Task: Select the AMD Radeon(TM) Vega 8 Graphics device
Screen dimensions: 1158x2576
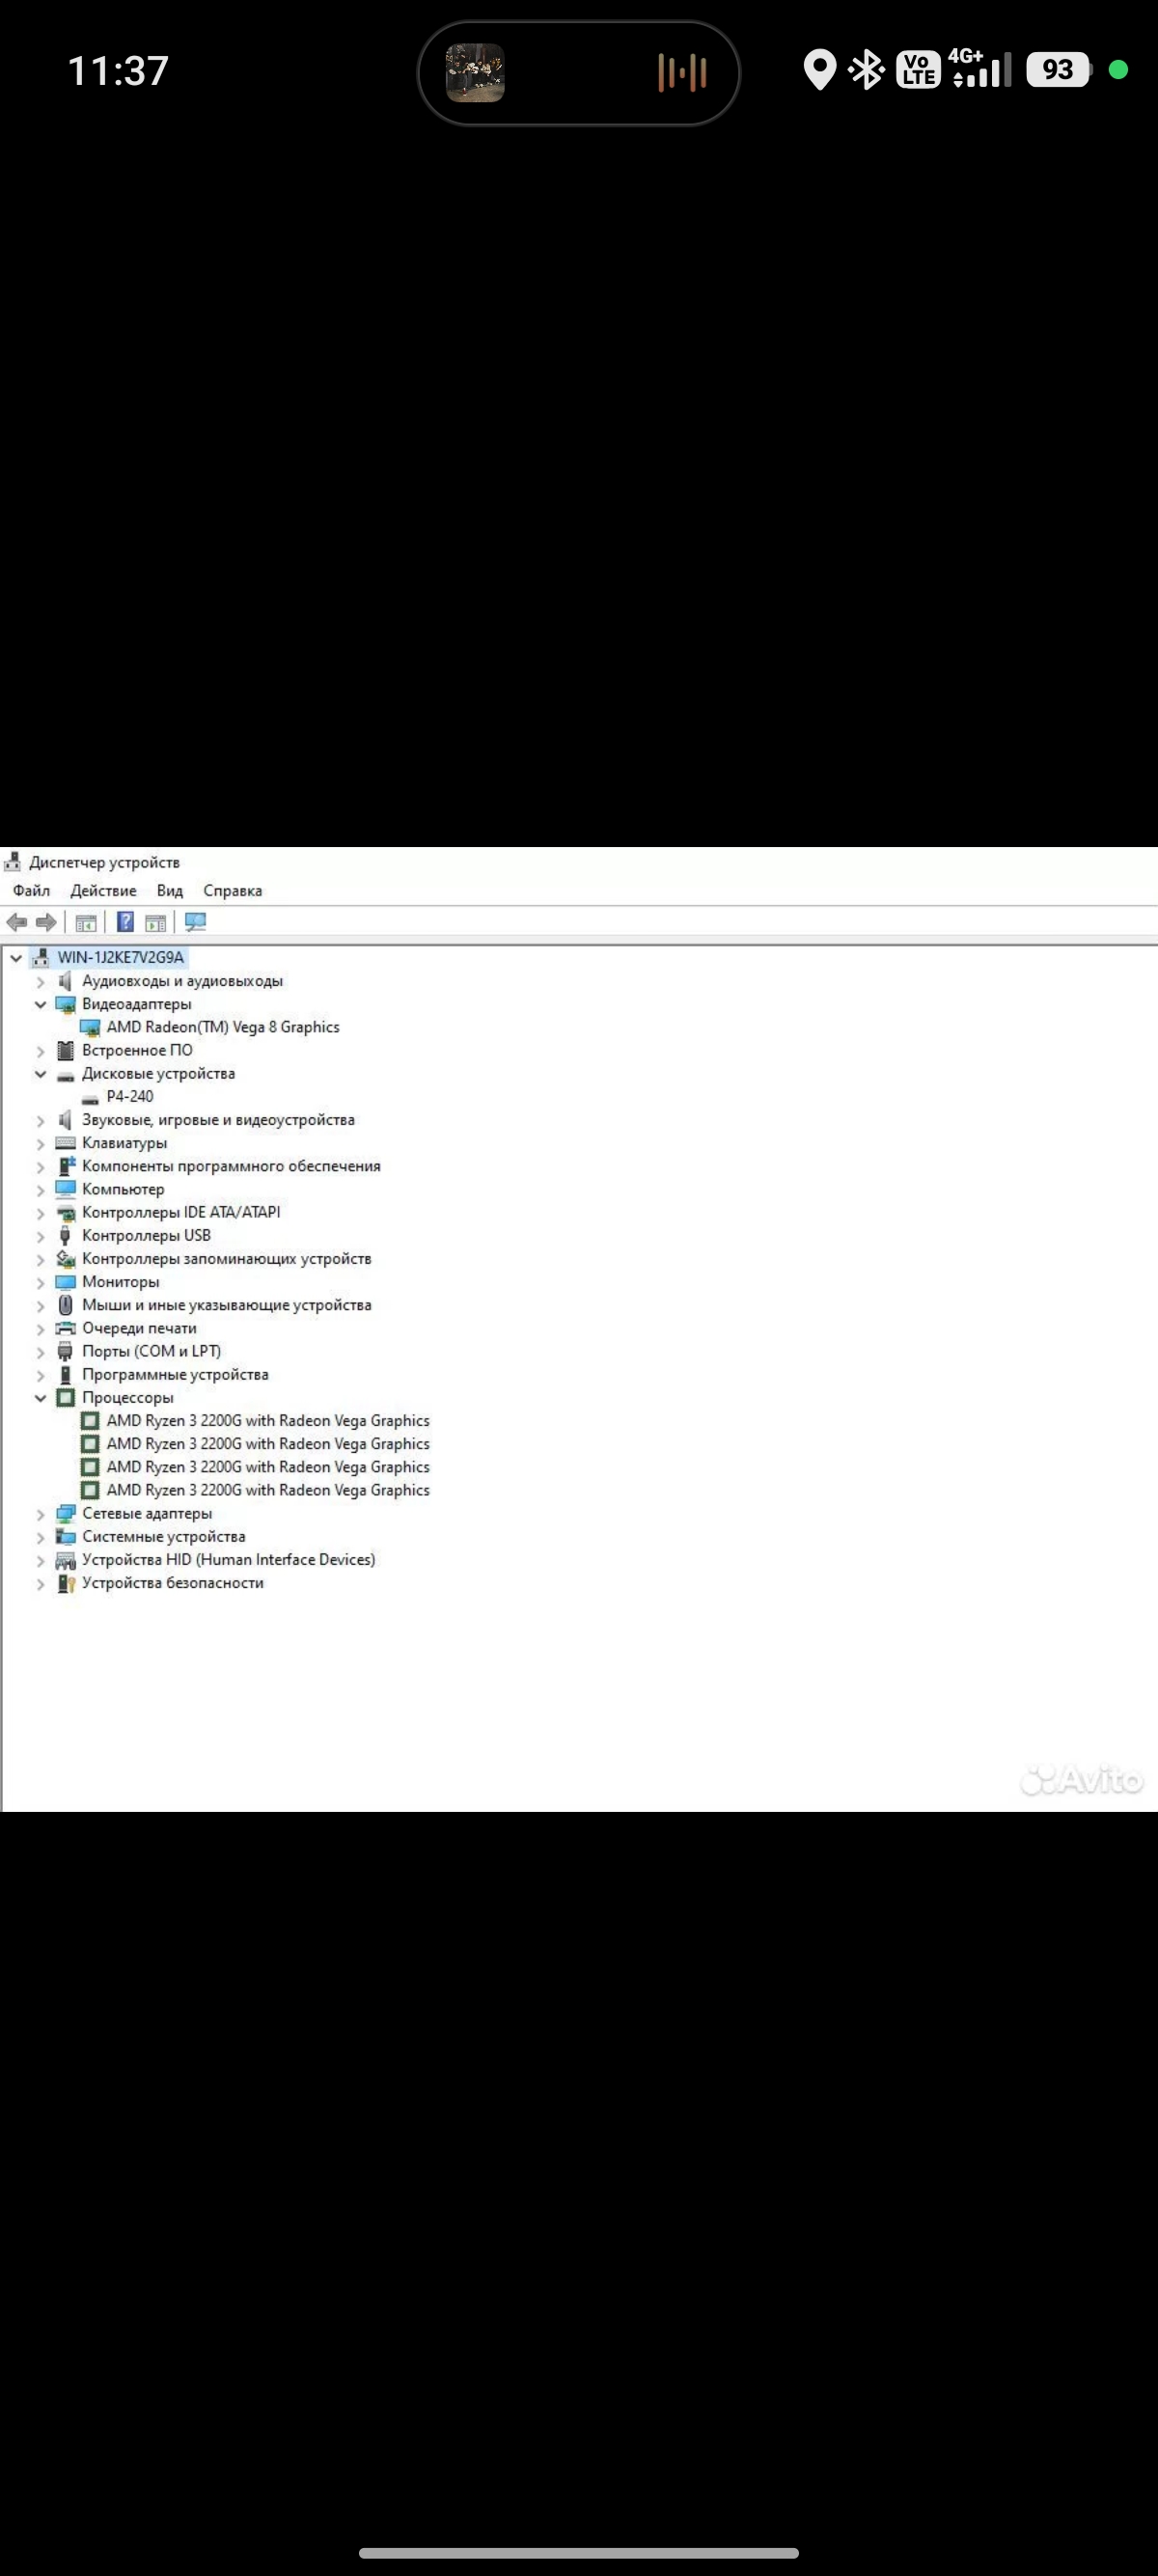Action: click(x=223, y=1027)
